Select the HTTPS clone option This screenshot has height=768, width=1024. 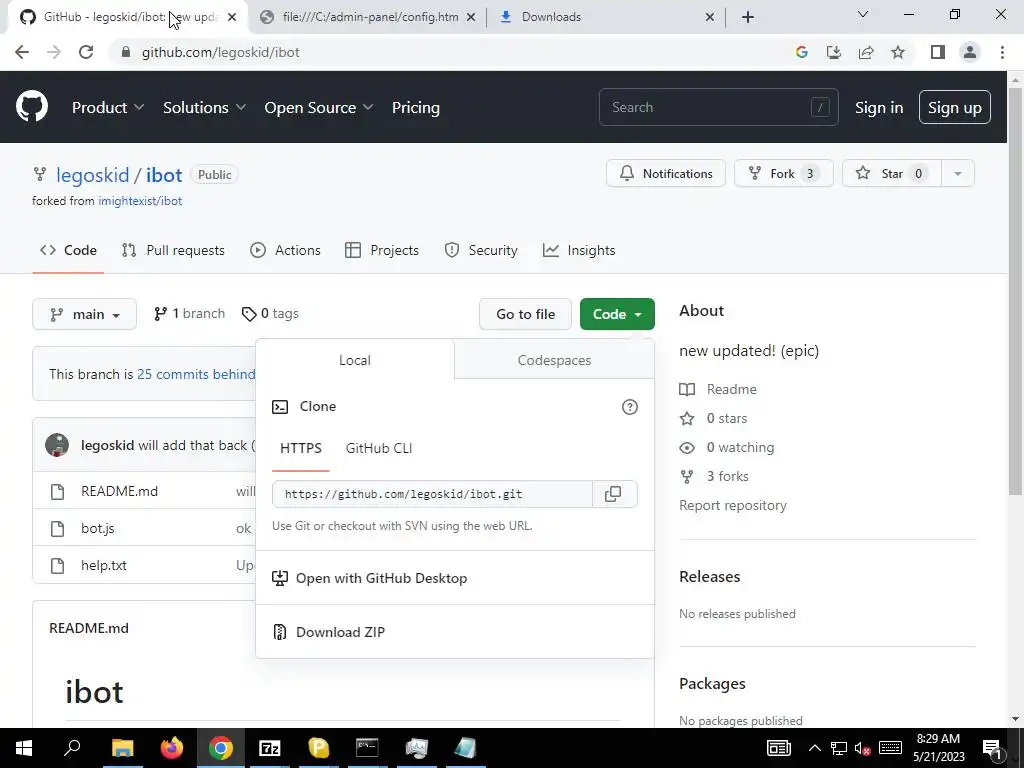(x=300, y=449)
